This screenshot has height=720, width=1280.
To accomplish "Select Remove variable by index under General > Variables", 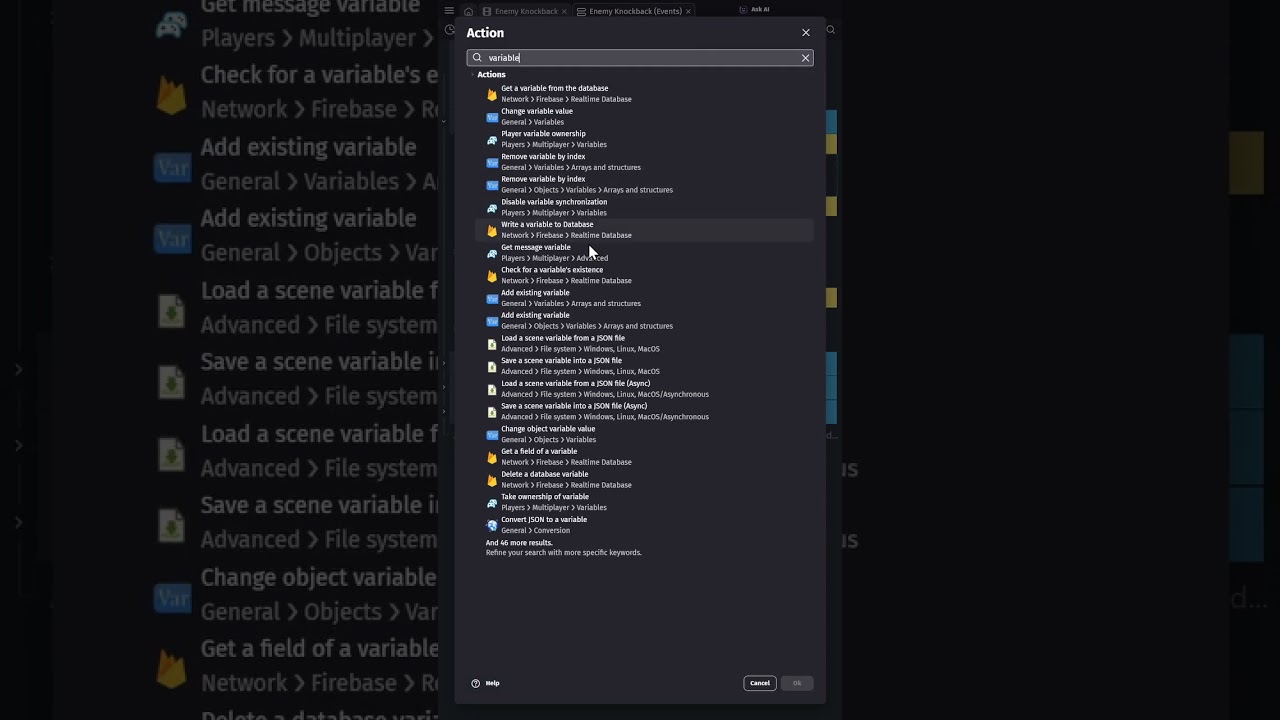I will (644, 162).
